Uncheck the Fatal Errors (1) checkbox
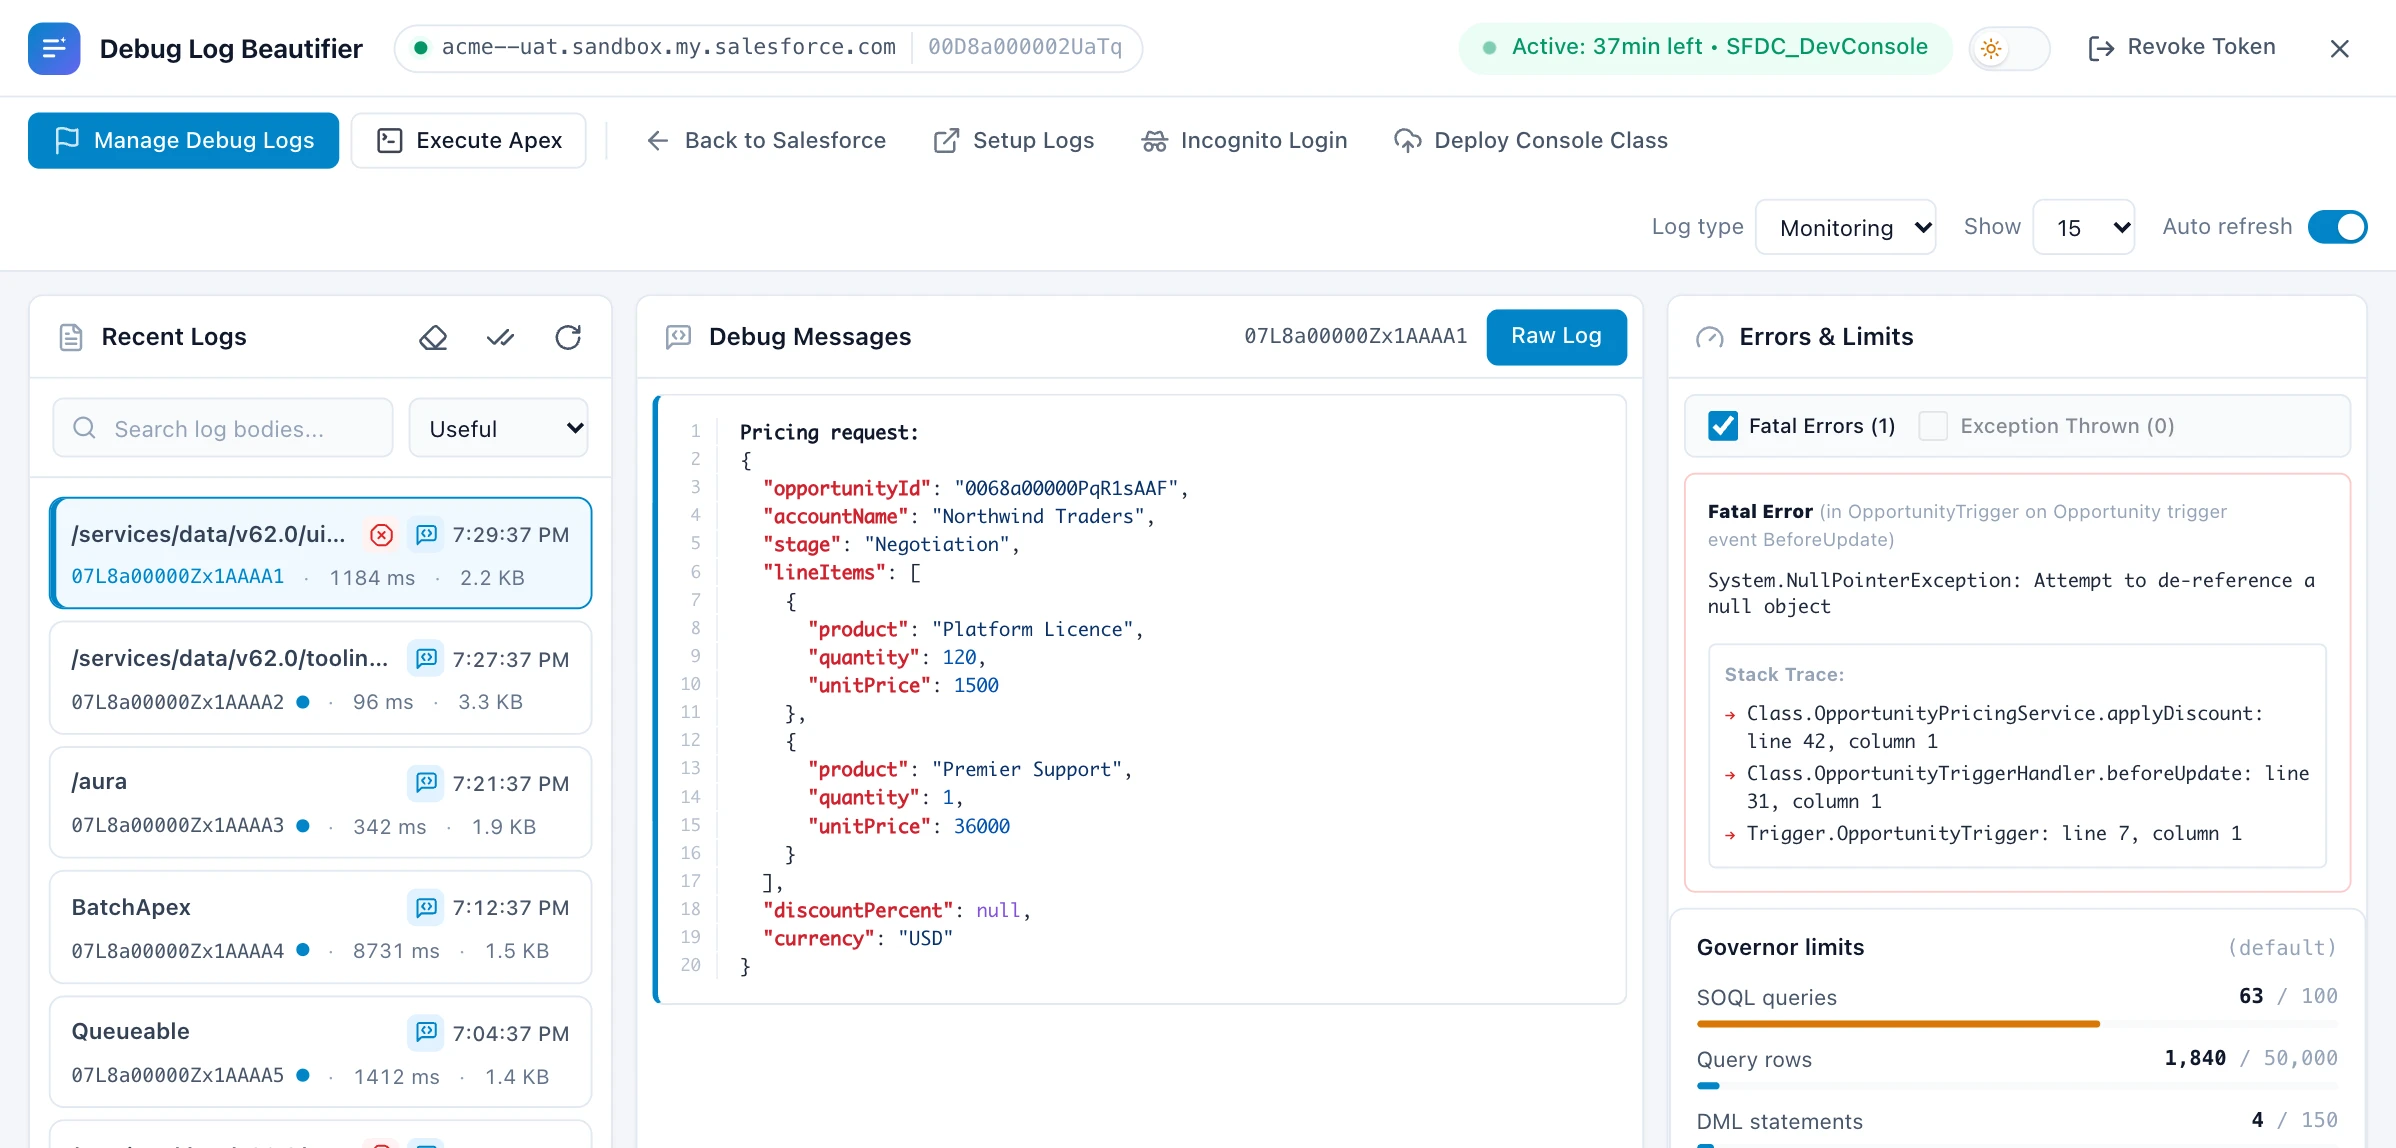 1723,426
